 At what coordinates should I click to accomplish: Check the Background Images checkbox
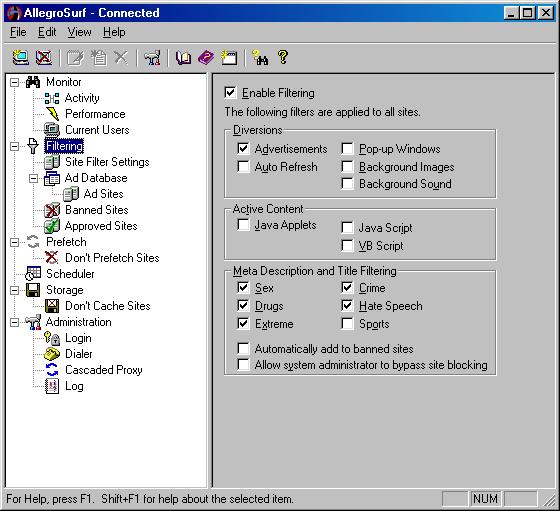pos(347,166)
